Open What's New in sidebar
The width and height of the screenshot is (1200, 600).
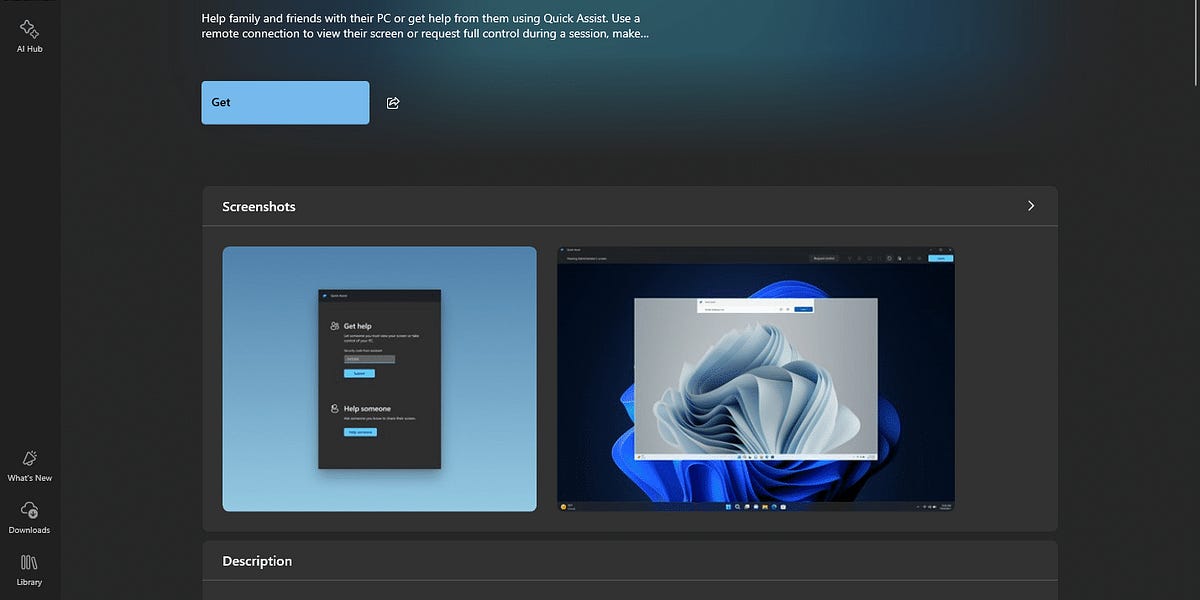[29, 465]
